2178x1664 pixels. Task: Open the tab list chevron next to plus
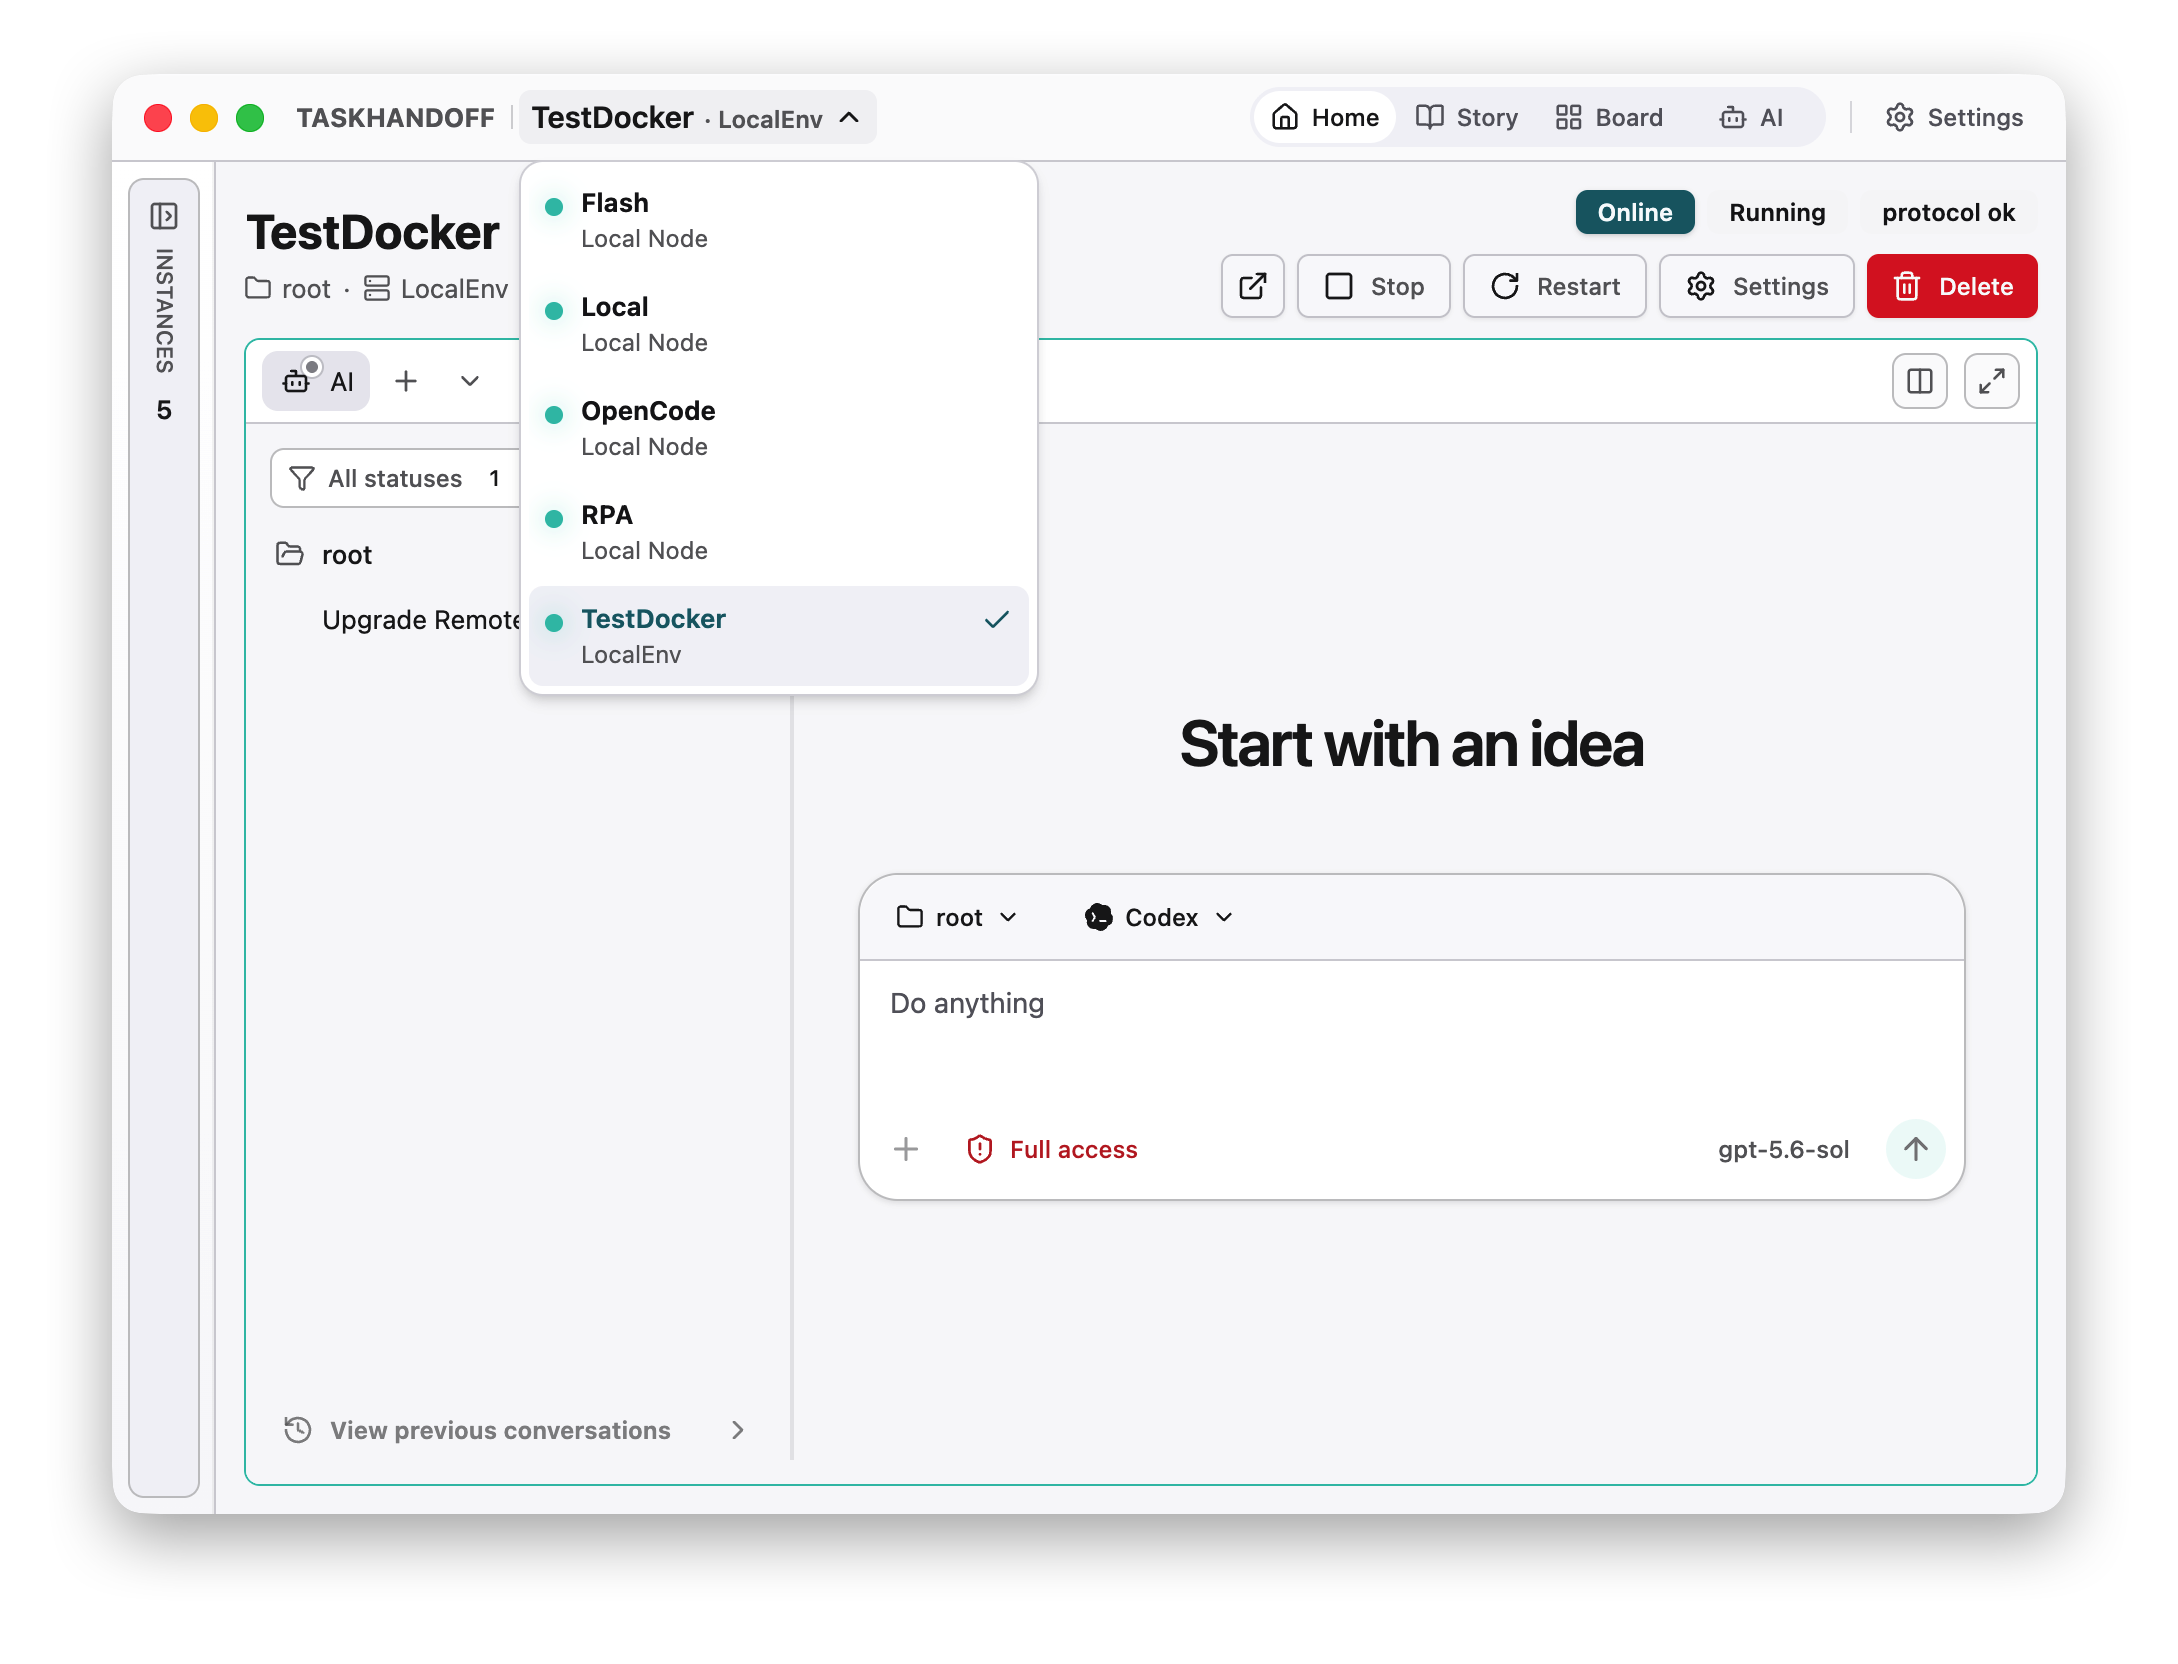click(469, 381)
